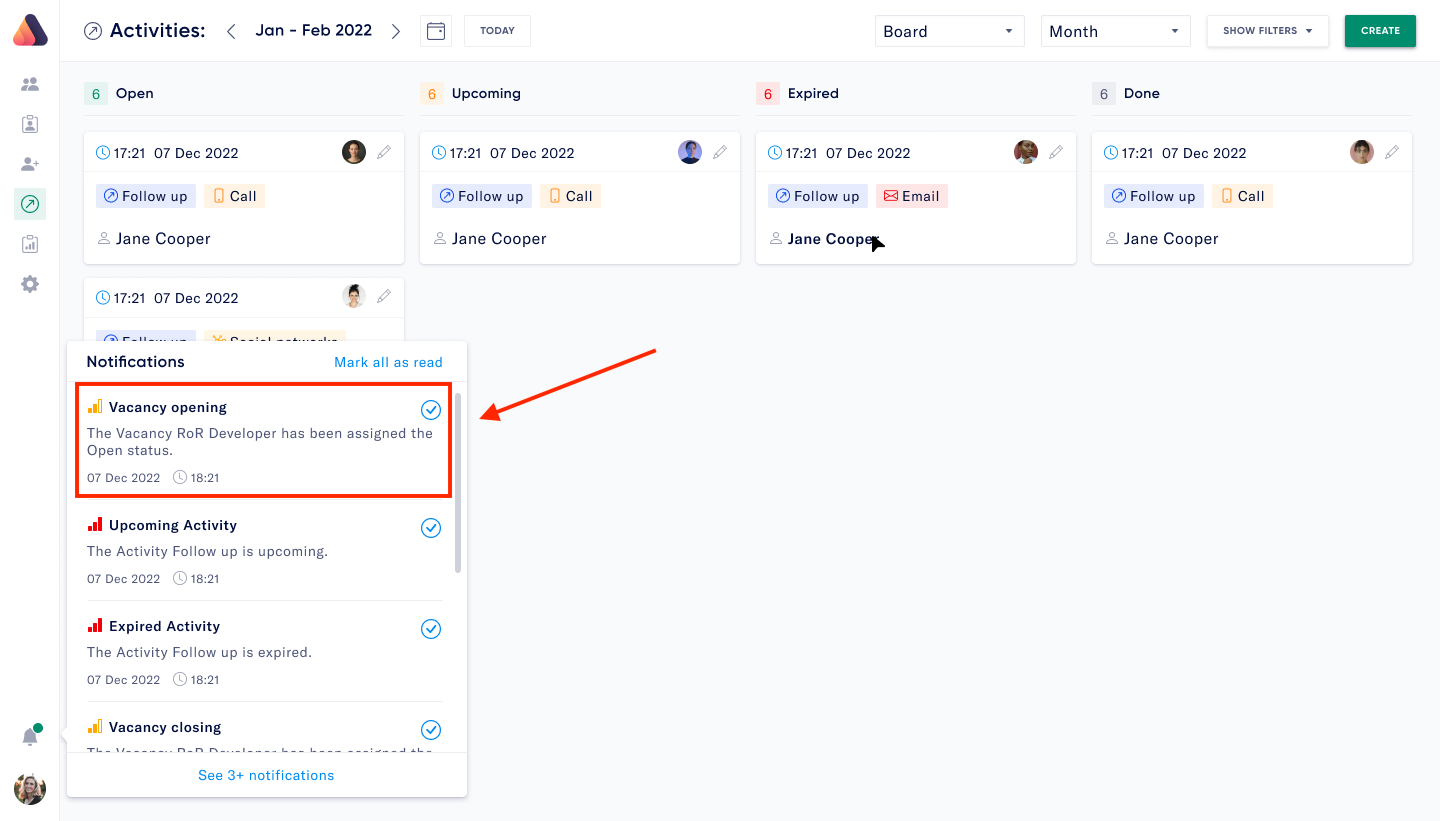The height and width of the screenshot is (821, 1440).
Task: Expand the Show Filters dropdown
Action: tap(1268, 31)
